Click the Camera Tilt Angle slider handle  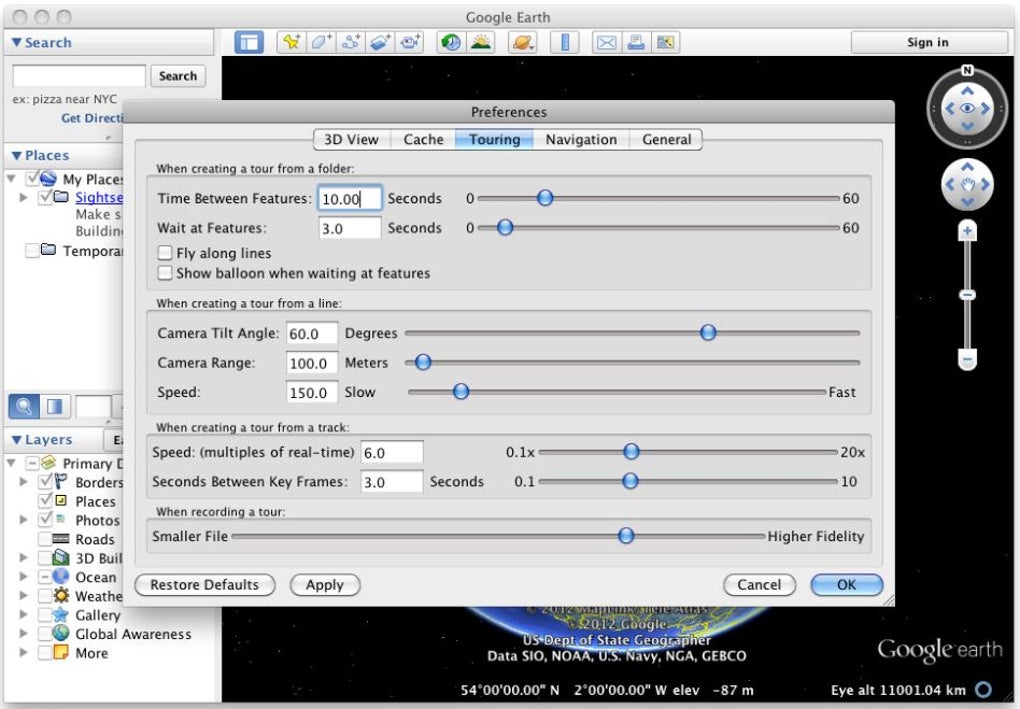click(708, 333)
